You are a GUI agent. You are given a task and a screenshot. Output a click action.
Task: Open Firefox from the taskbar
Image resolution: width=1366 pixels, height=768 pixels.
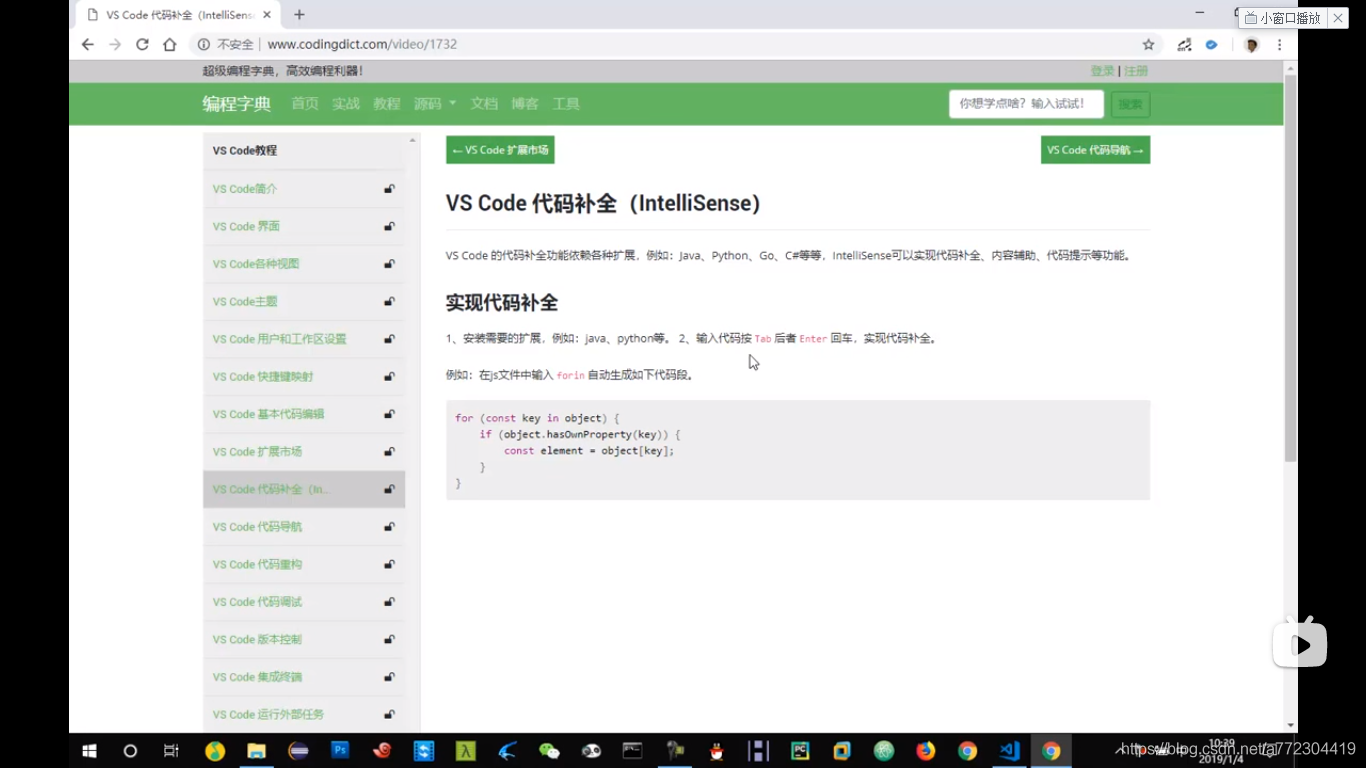pos(925,751)
